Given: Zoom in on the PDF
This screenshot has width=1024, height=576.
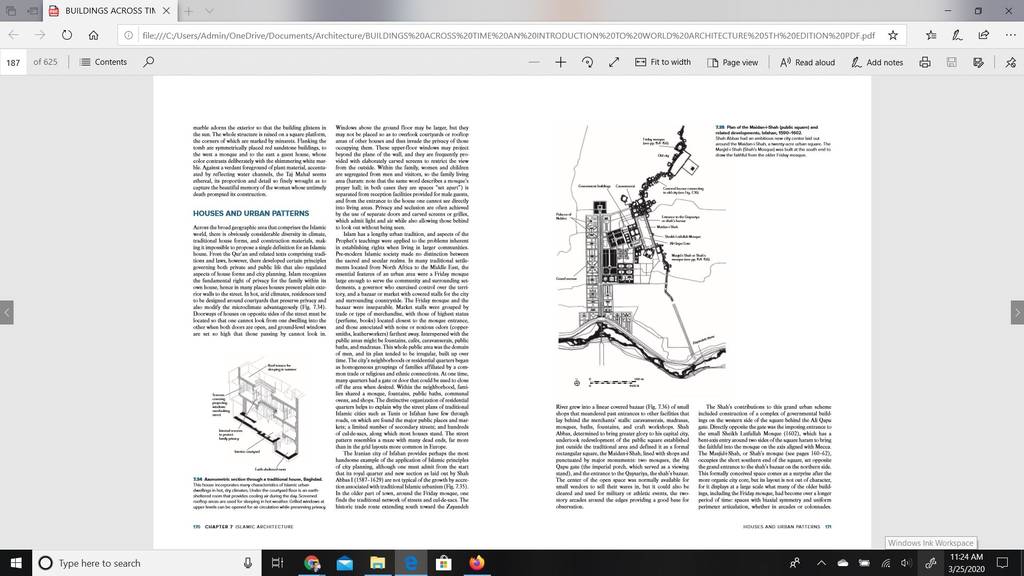Looking at the screenshot, I should click(560, 62).
